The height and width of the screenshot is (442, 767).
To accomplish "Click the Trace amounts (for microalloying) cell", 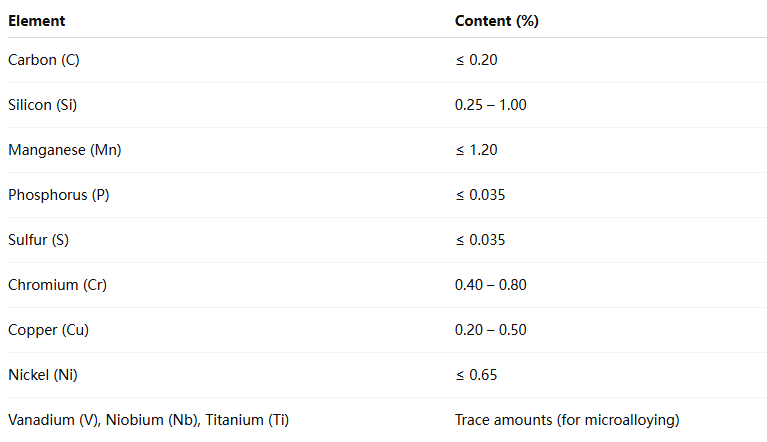I will point(566,420).
